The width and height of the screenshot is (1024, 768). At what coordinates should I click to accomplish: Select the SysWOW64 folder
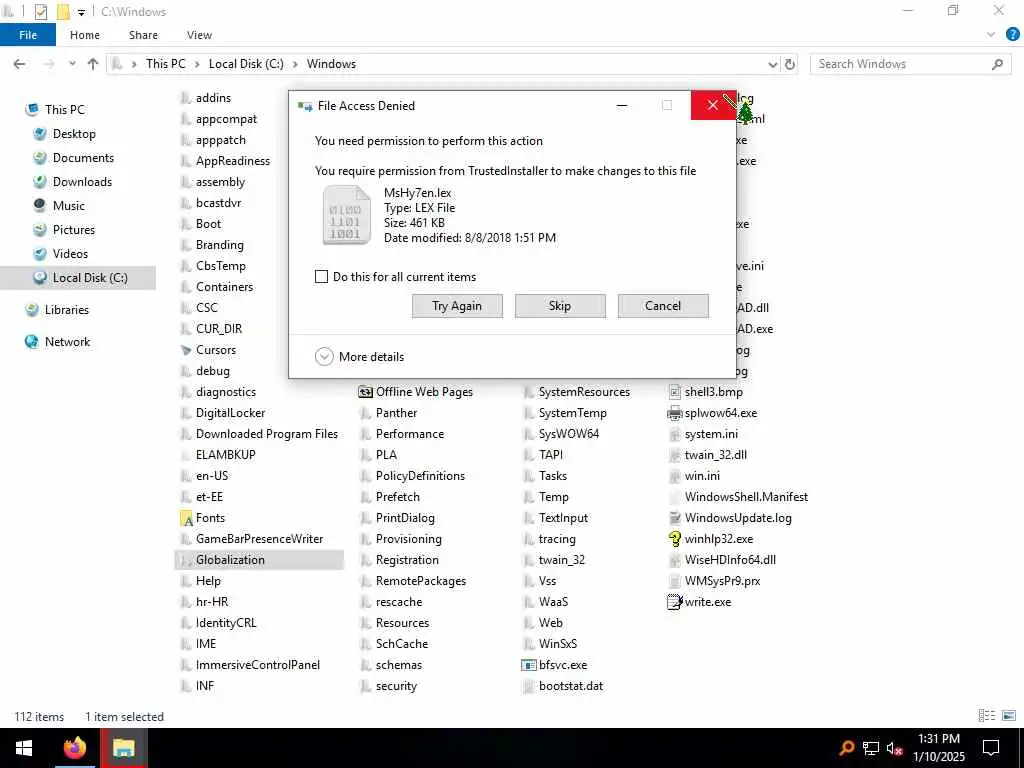tap(569, 434)
